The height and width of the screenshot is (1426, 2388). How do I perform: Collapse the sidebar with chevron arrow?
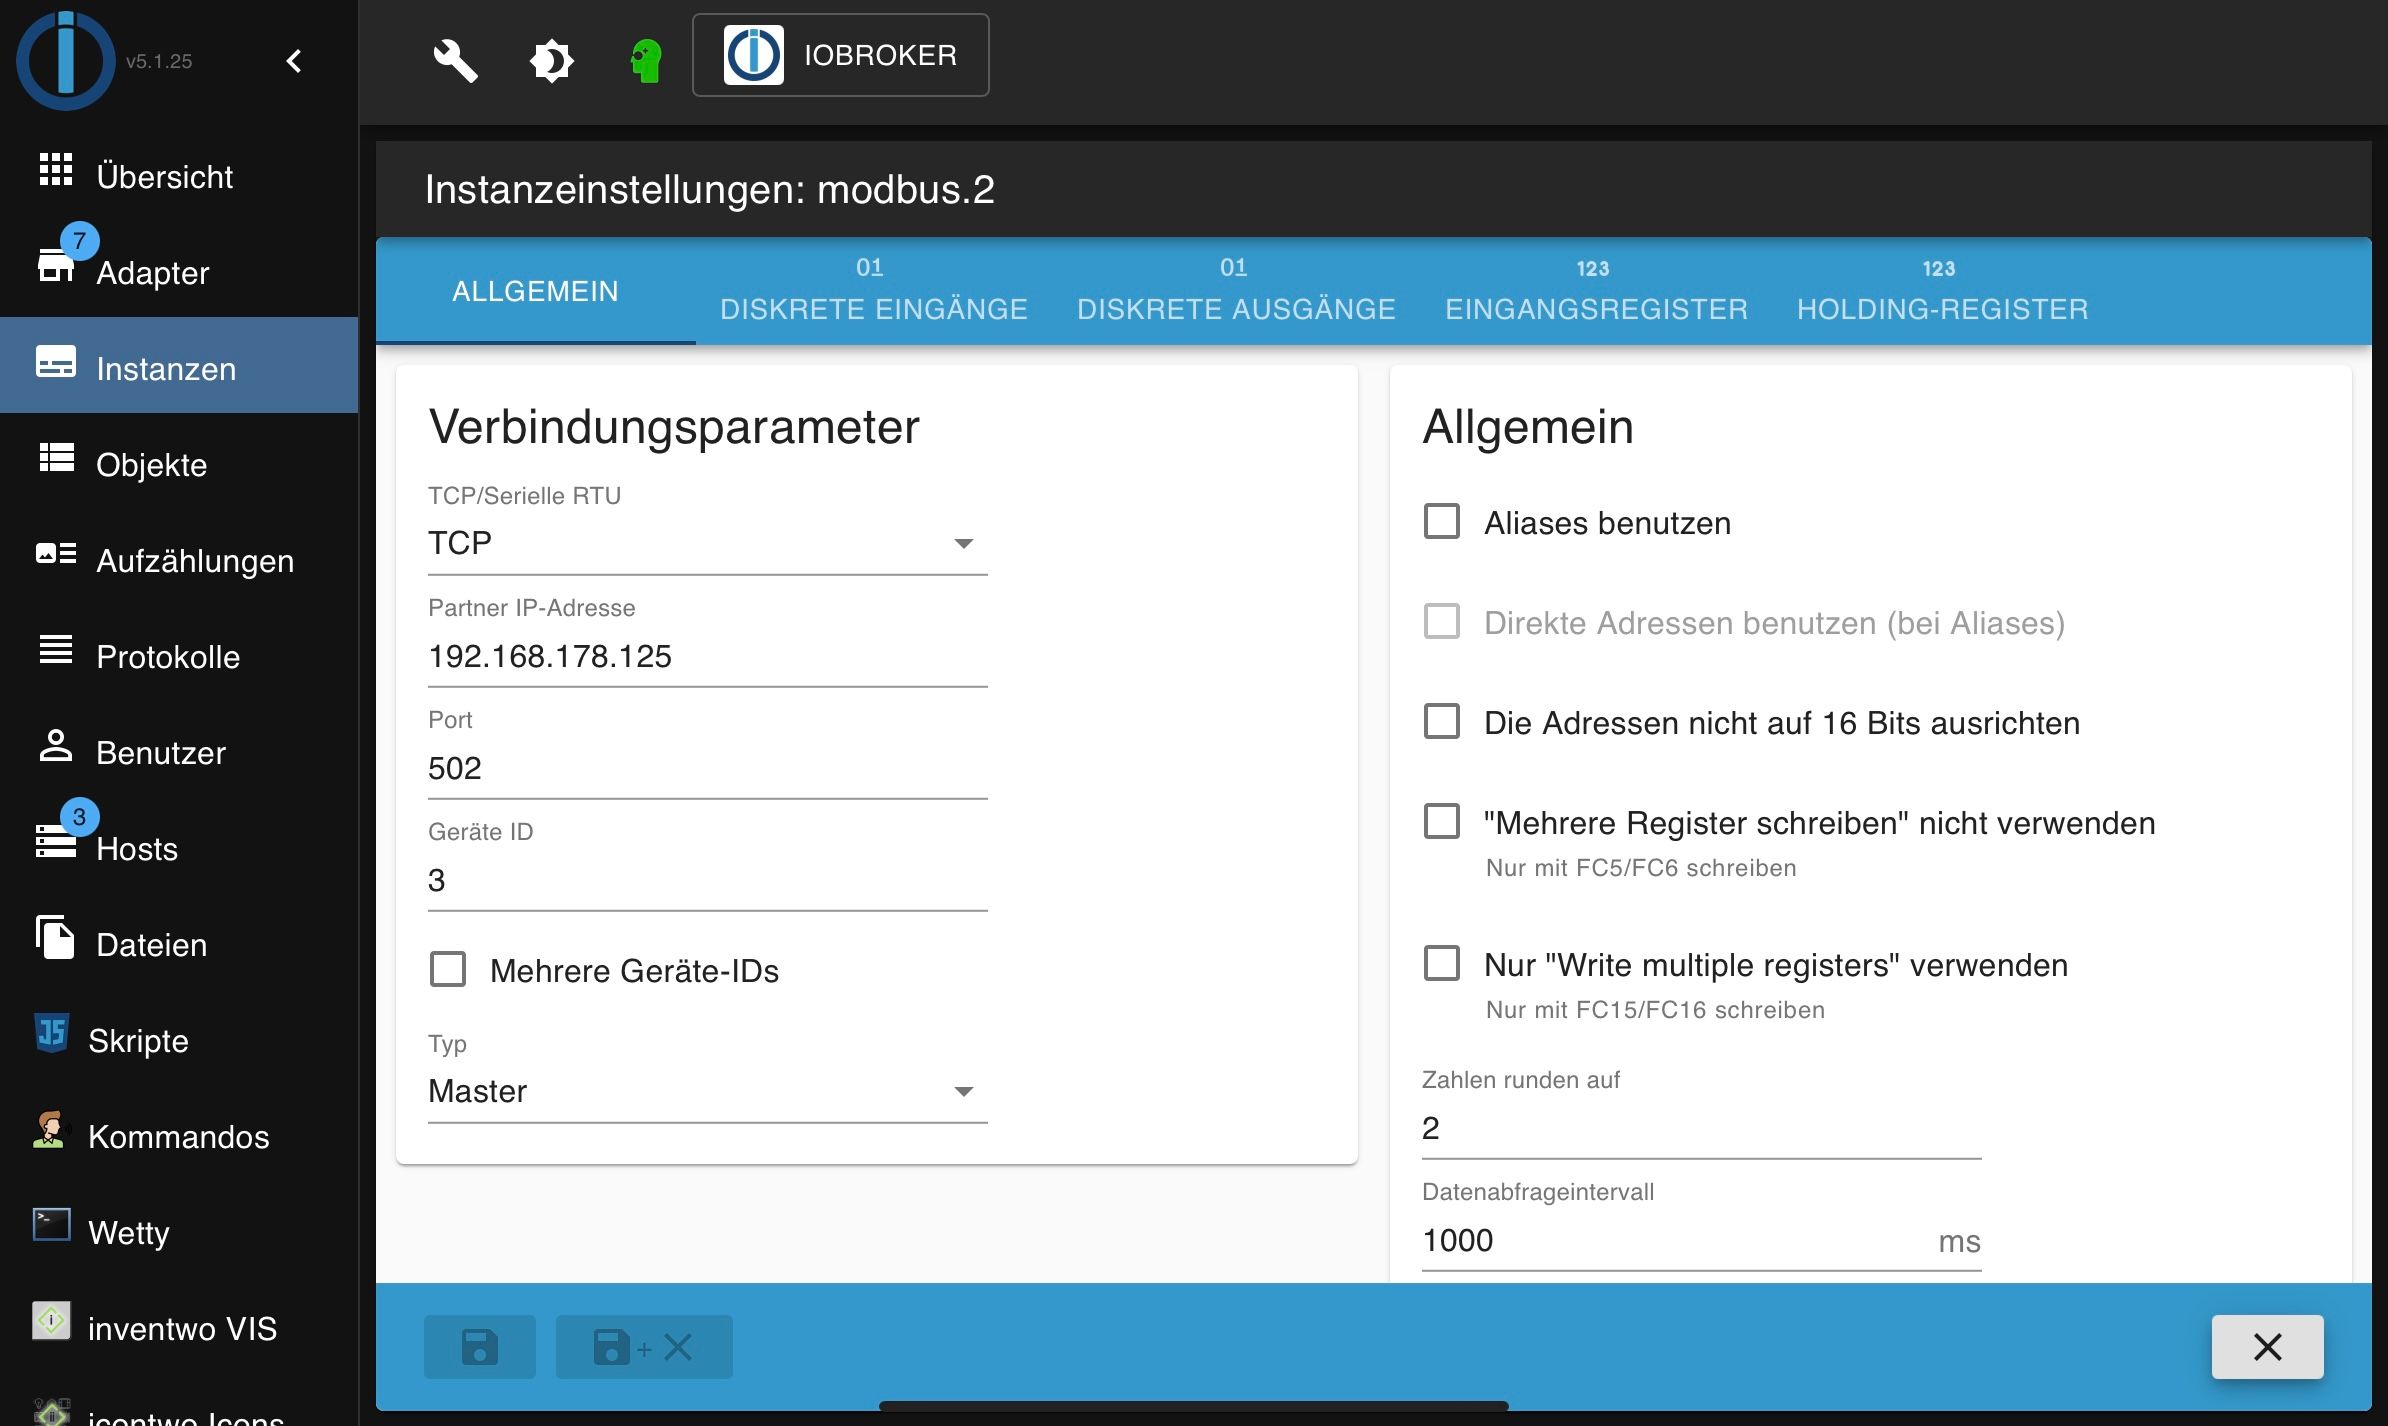pos(294,61)
